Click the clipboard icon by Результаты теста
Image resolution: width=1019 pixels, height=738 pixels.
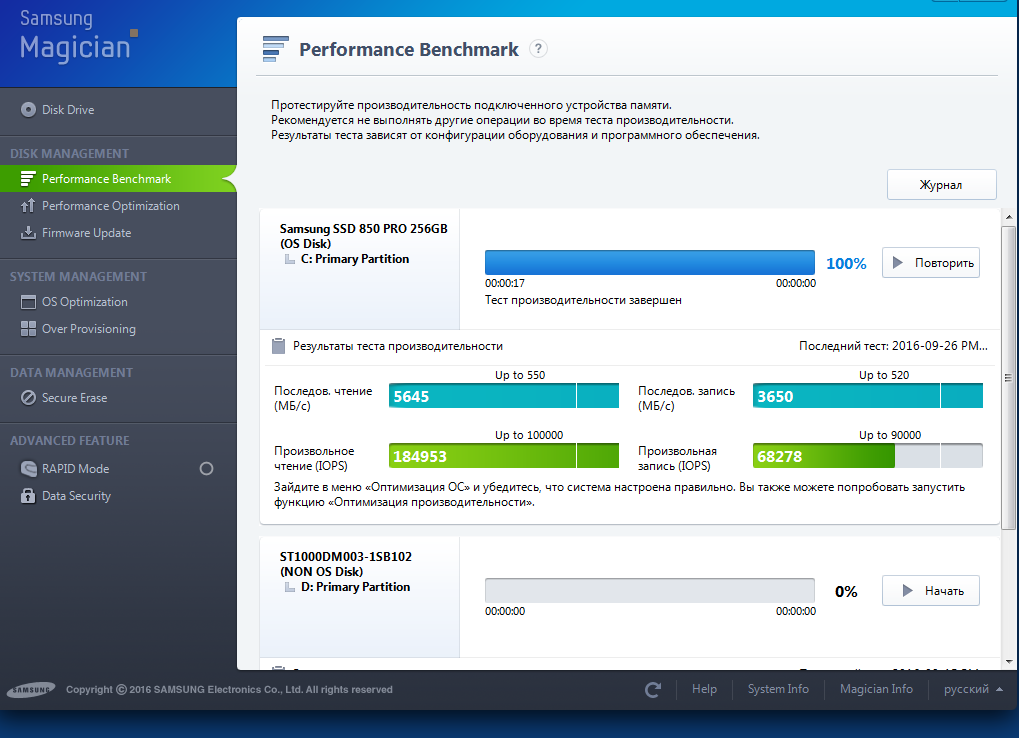(x=278, y=346)
